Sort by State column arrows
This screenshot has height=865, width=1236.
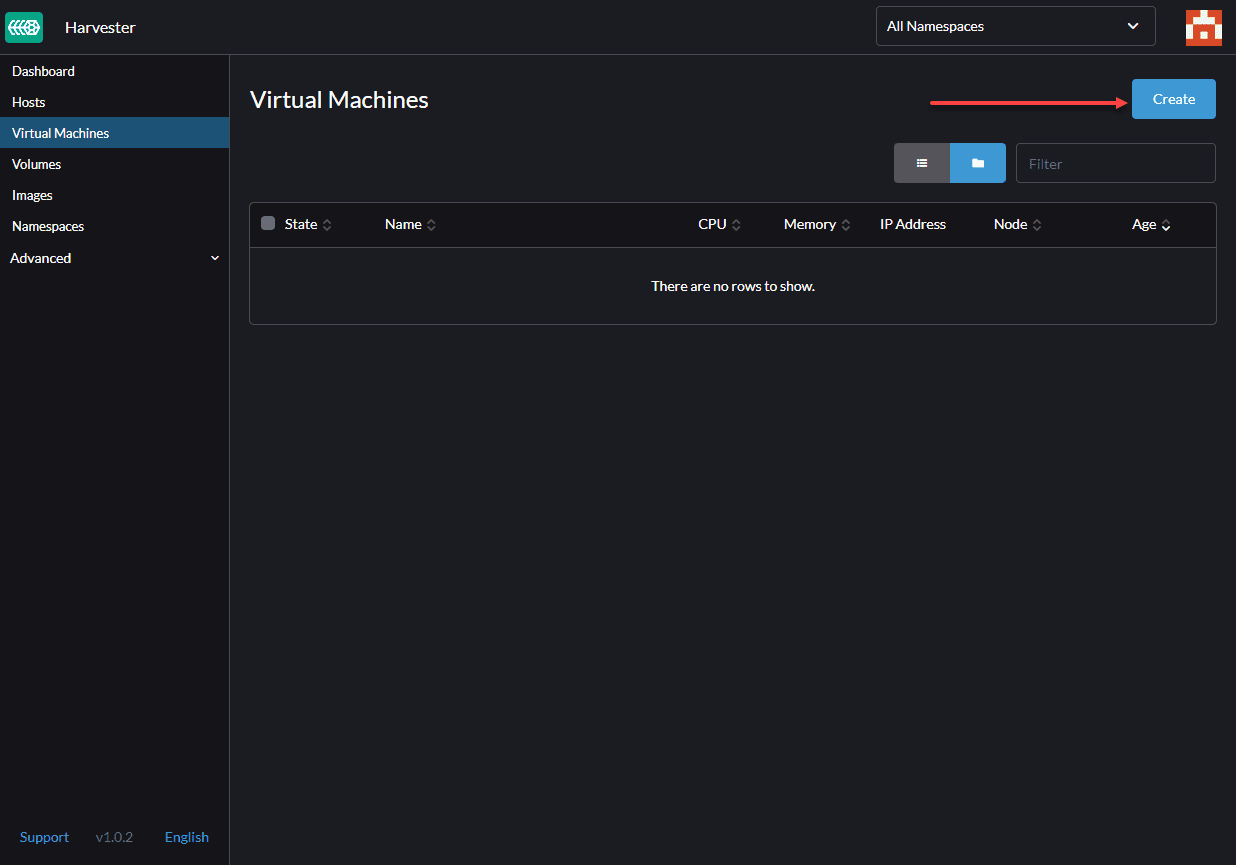coord(327,225)
